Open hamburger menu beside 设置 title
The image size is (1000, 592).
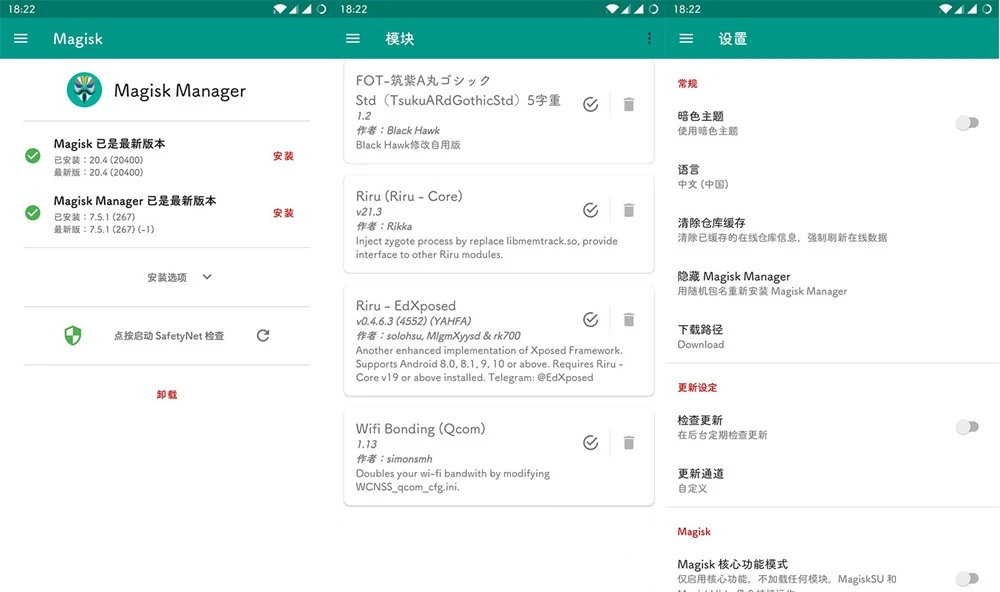pos(686,39)
